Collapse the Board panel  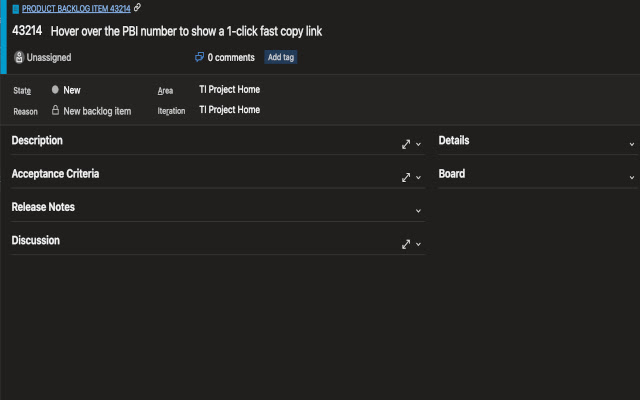[x=632, y=177]
